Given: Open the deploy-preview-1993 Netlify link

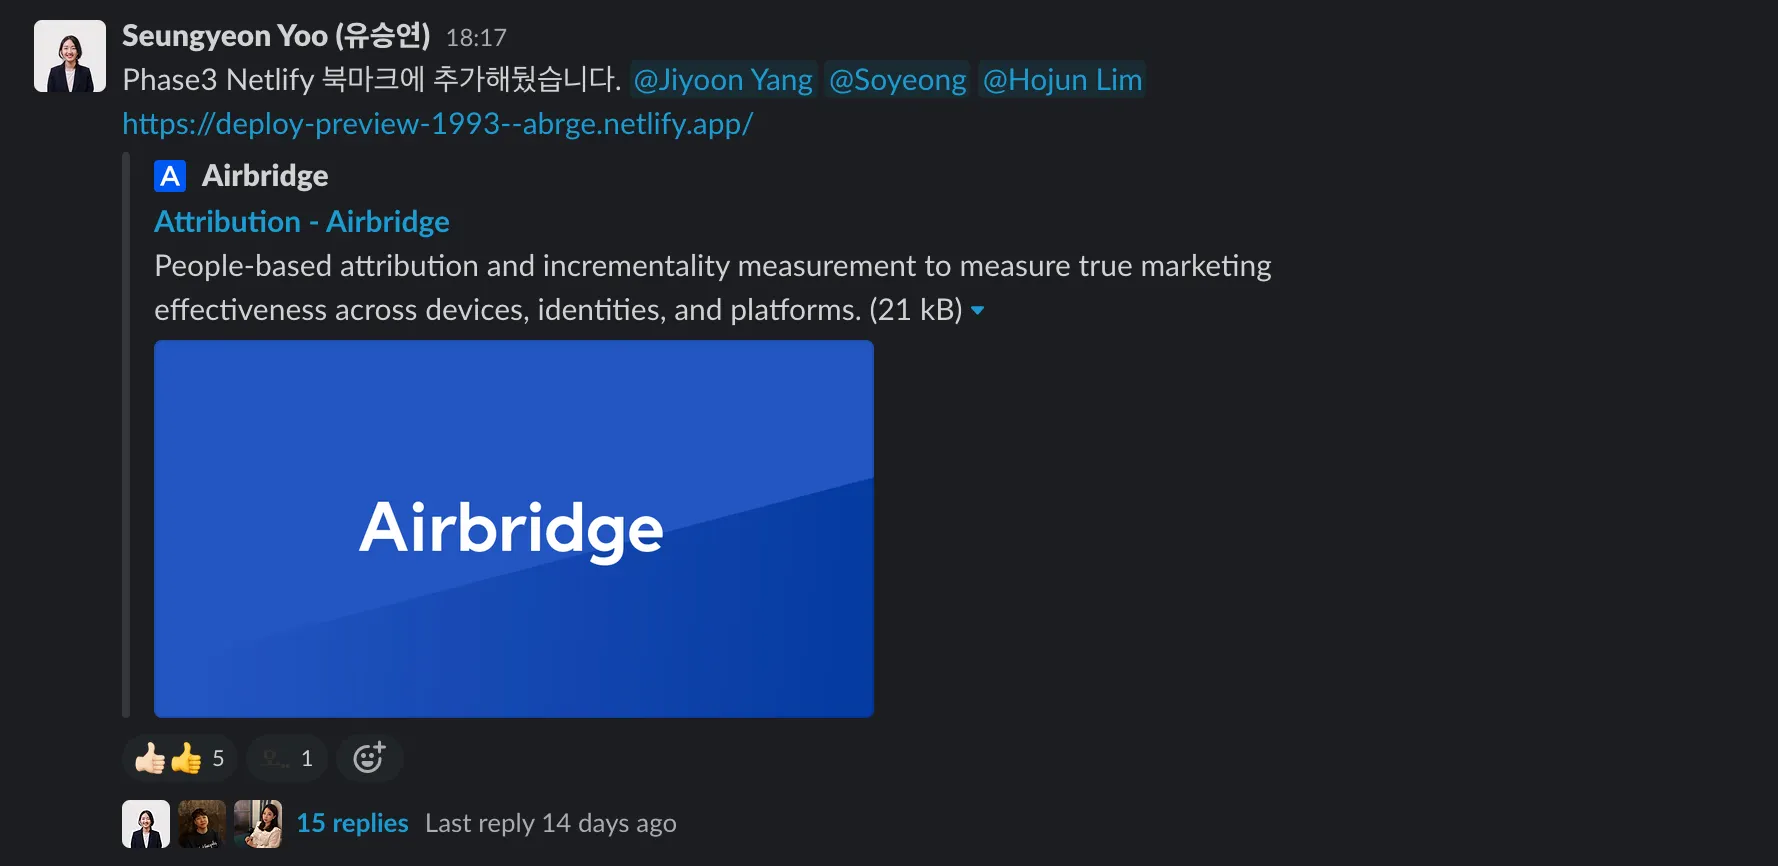Looking at the screenshot, I should (x=437, y=124).
